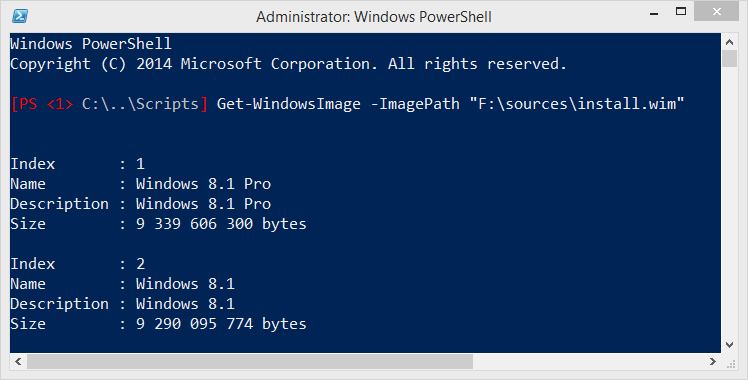
Task: Click the horizontal scrollbar left arrow
Action: click(18, 361)
